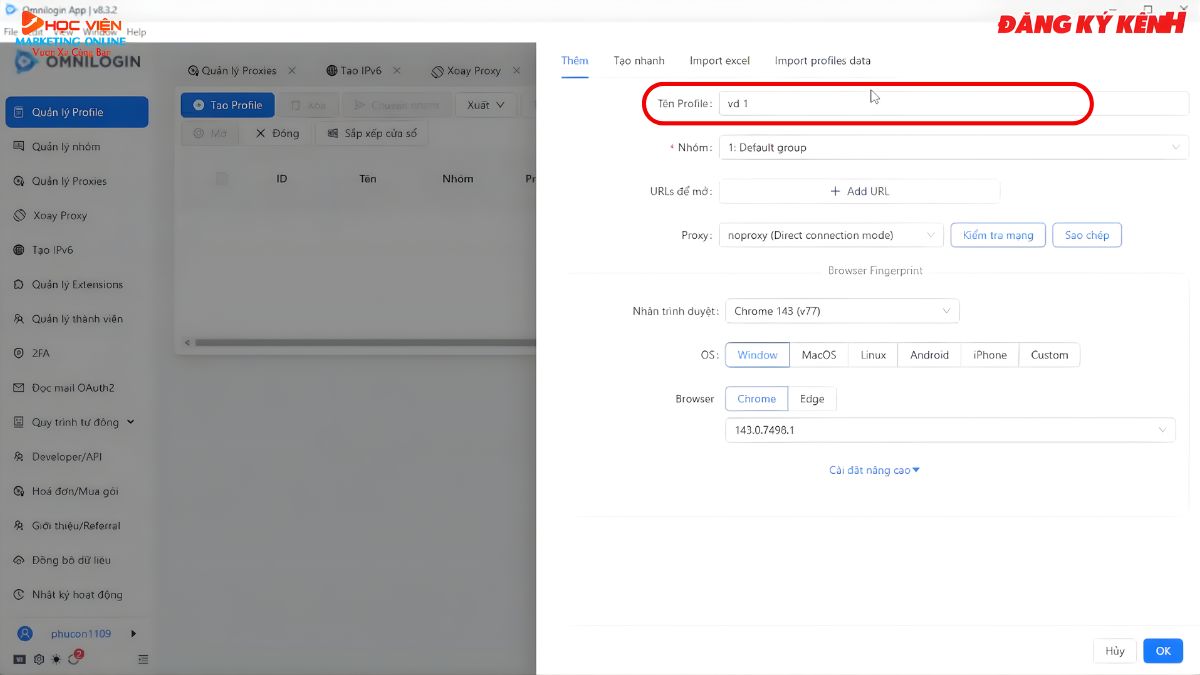Click the update refresh icon with red badge
This screenshot has width=1200, height=675.
coord(74,659)
